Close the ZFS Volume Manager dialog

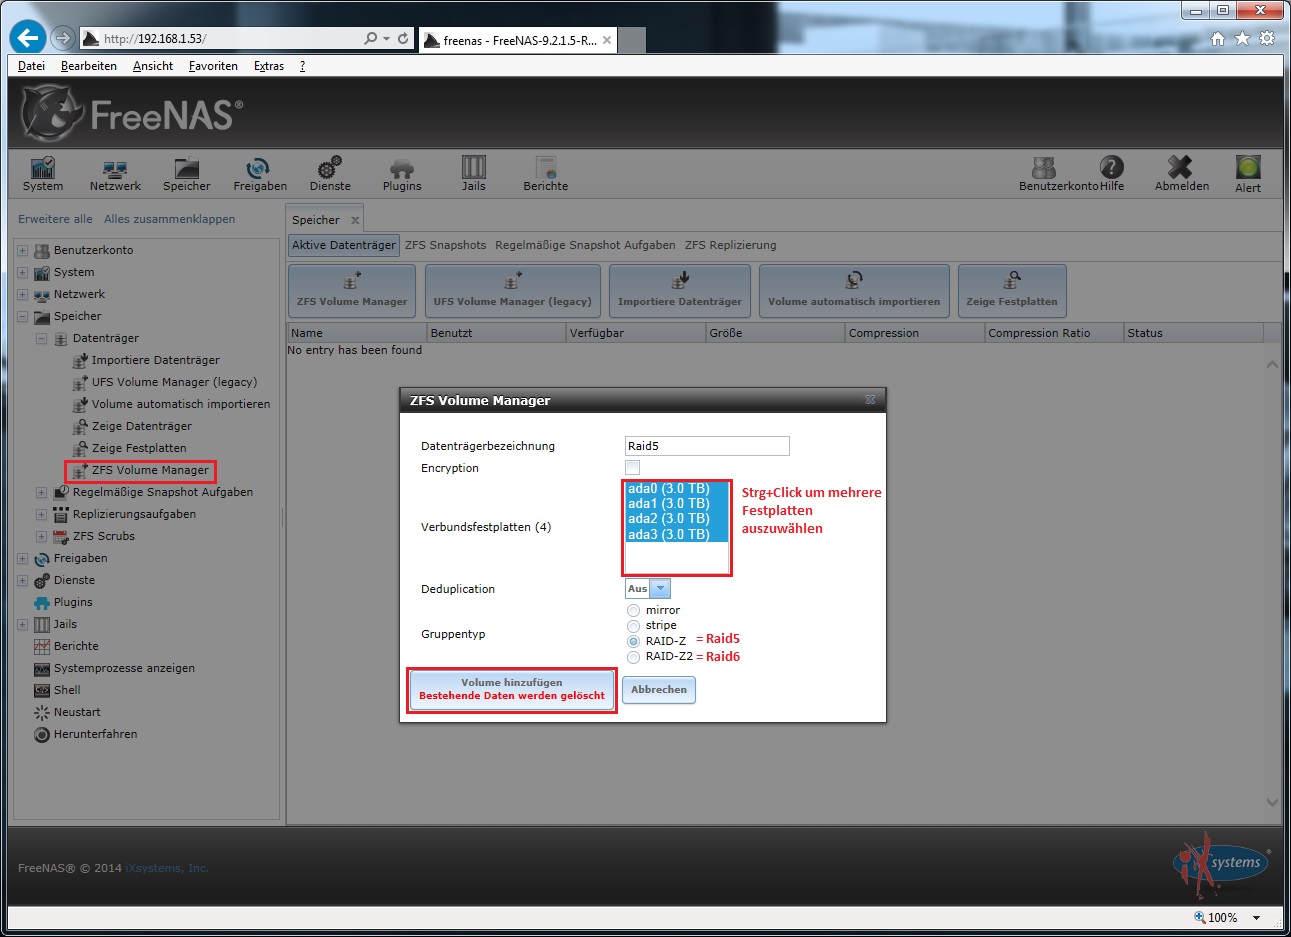[870, 400]
